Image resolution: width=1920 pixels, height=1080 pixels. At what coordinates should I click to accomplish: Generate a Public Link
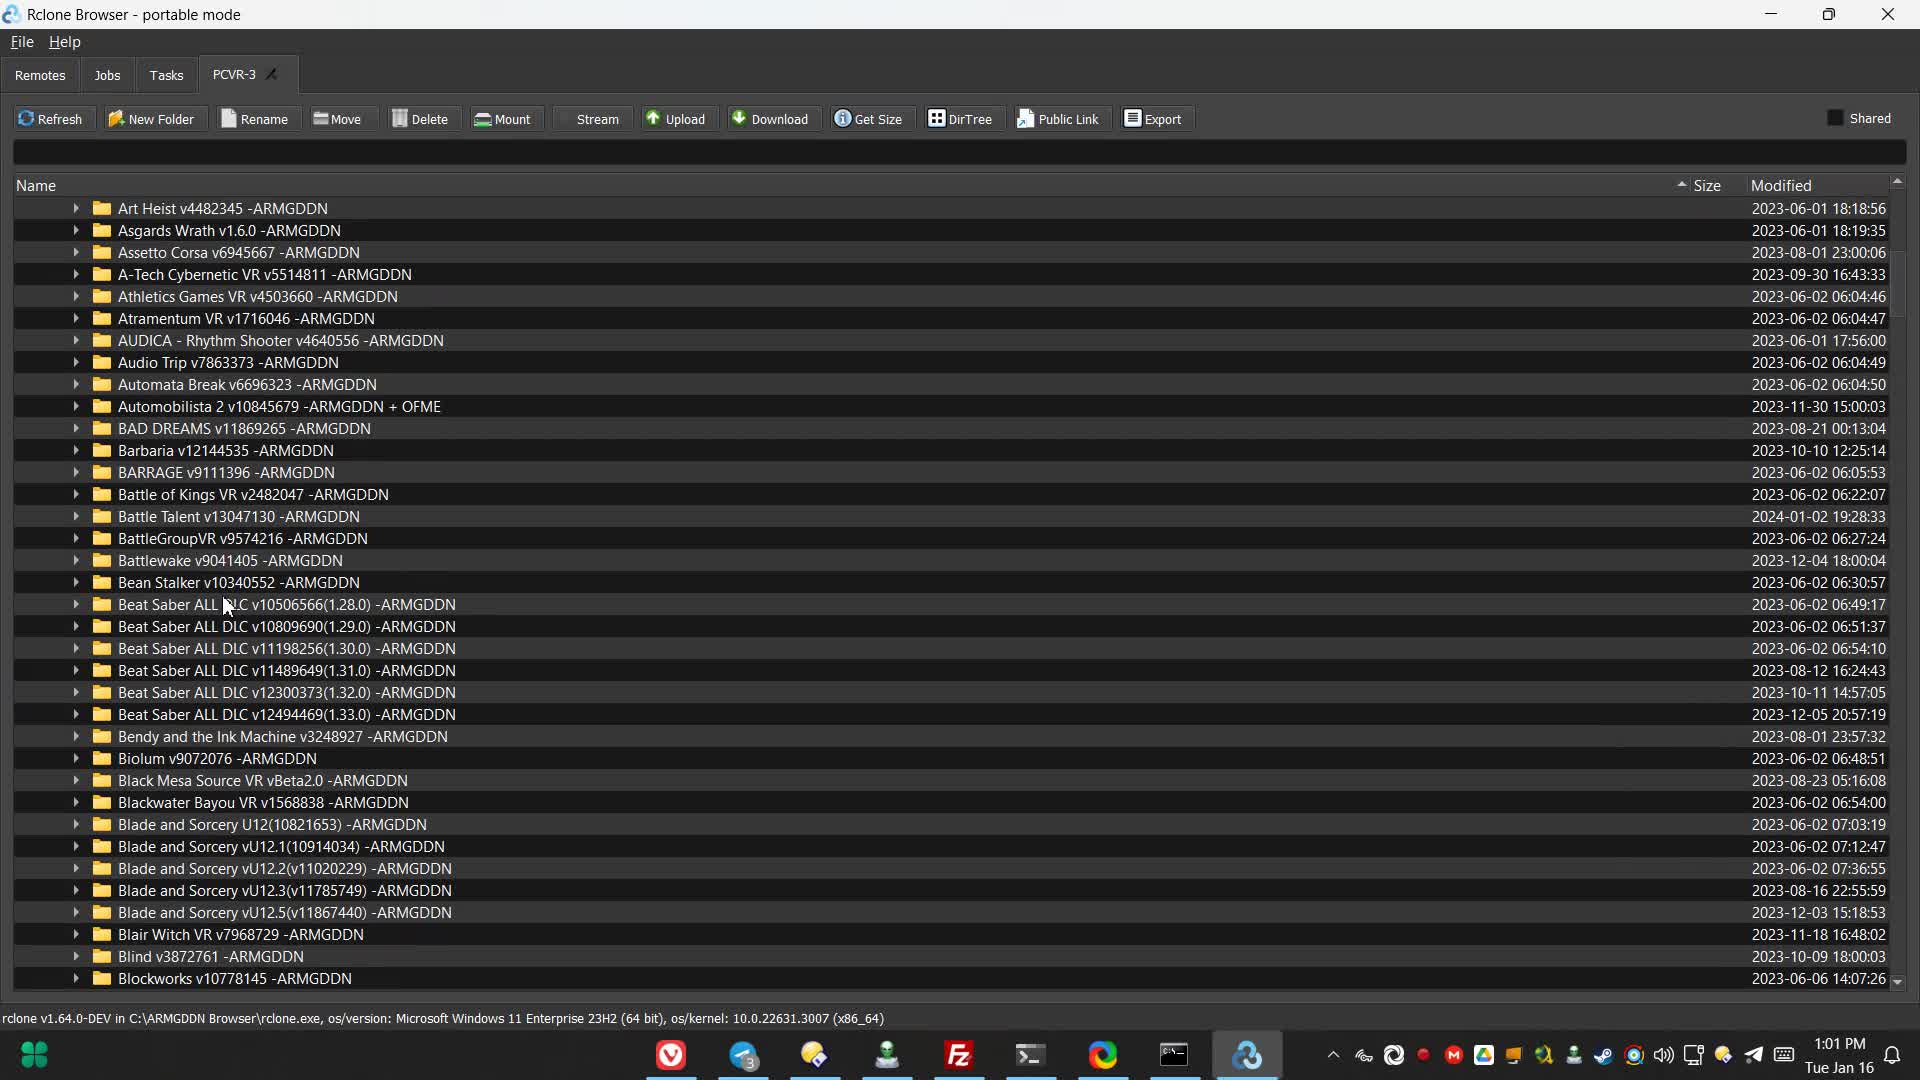pyautogui.click(x=1058, y=119)
